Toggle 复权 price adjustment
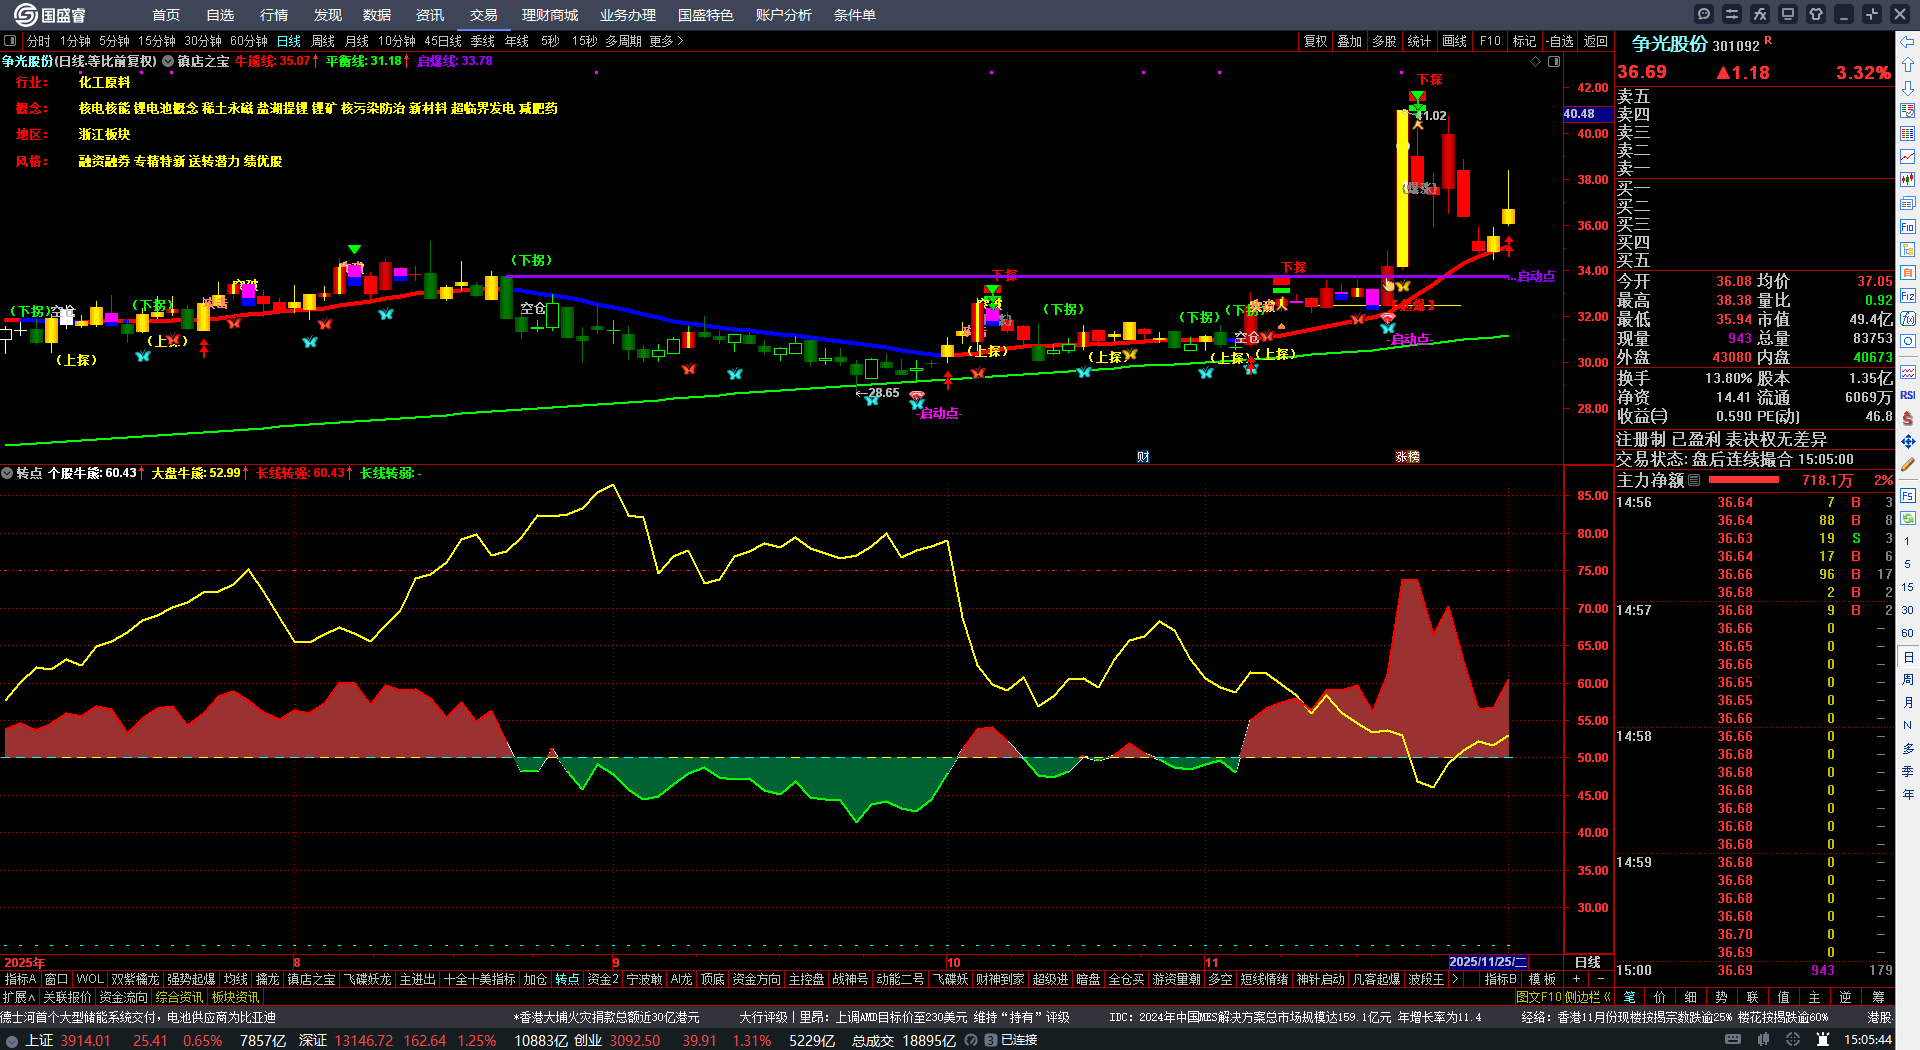Viewport: 1920px width, 1050px height. tap(1315, 41)
